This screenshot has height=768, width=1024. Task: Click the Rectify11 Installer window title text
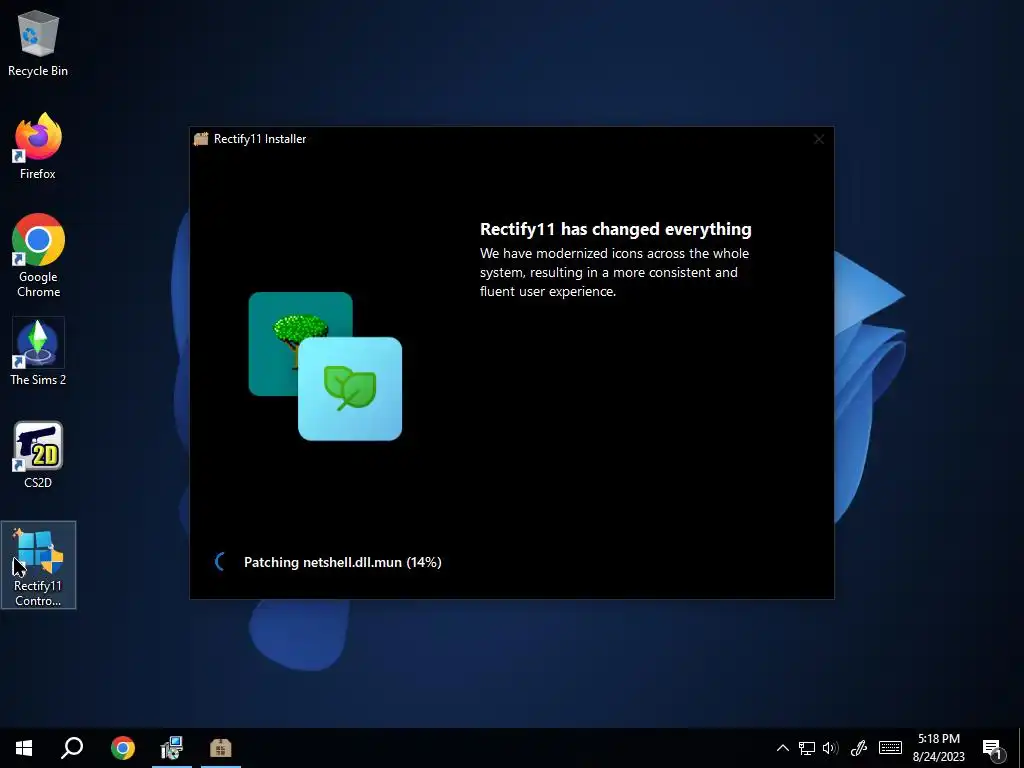(260, 139)
